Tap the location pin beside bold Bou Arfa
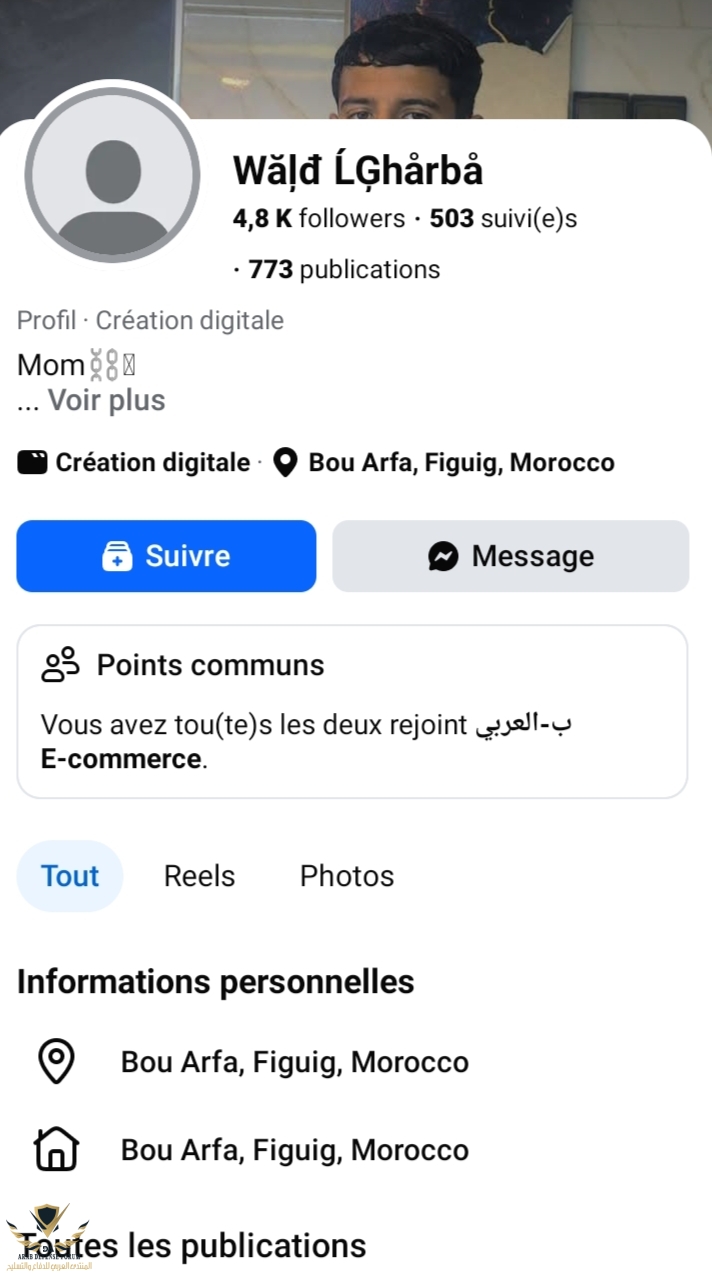712x1273 pixels. [x=286, y=463]
